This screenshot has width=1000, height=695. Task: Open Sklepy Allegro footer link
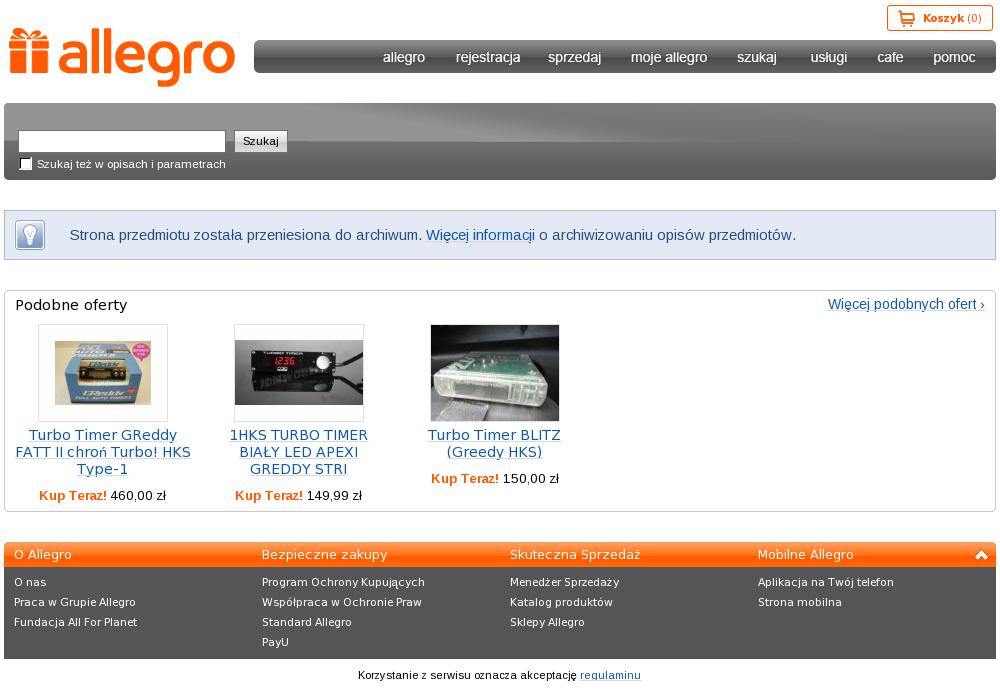pos(547,622)
